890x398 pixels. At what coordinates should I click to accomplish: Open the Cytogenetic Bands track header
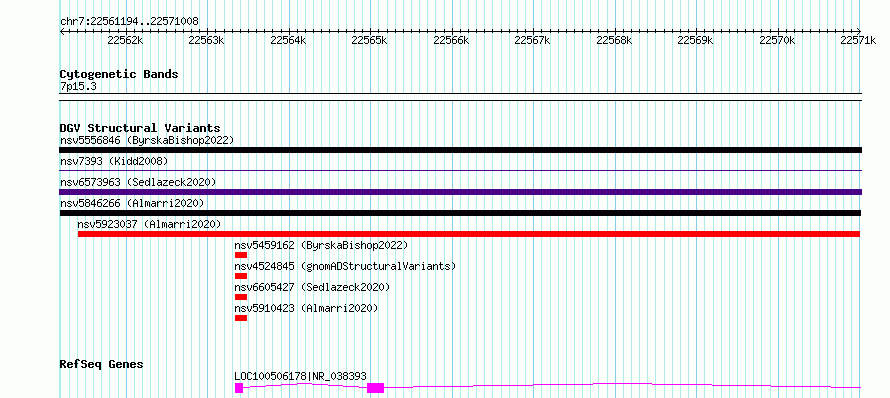(119, 74)
